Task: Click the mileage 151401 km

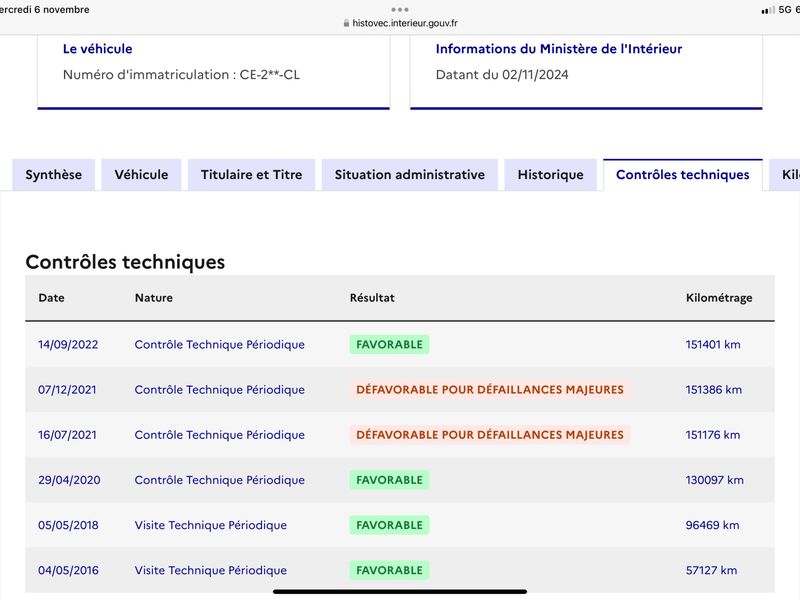Action: [x=713, y=344]
